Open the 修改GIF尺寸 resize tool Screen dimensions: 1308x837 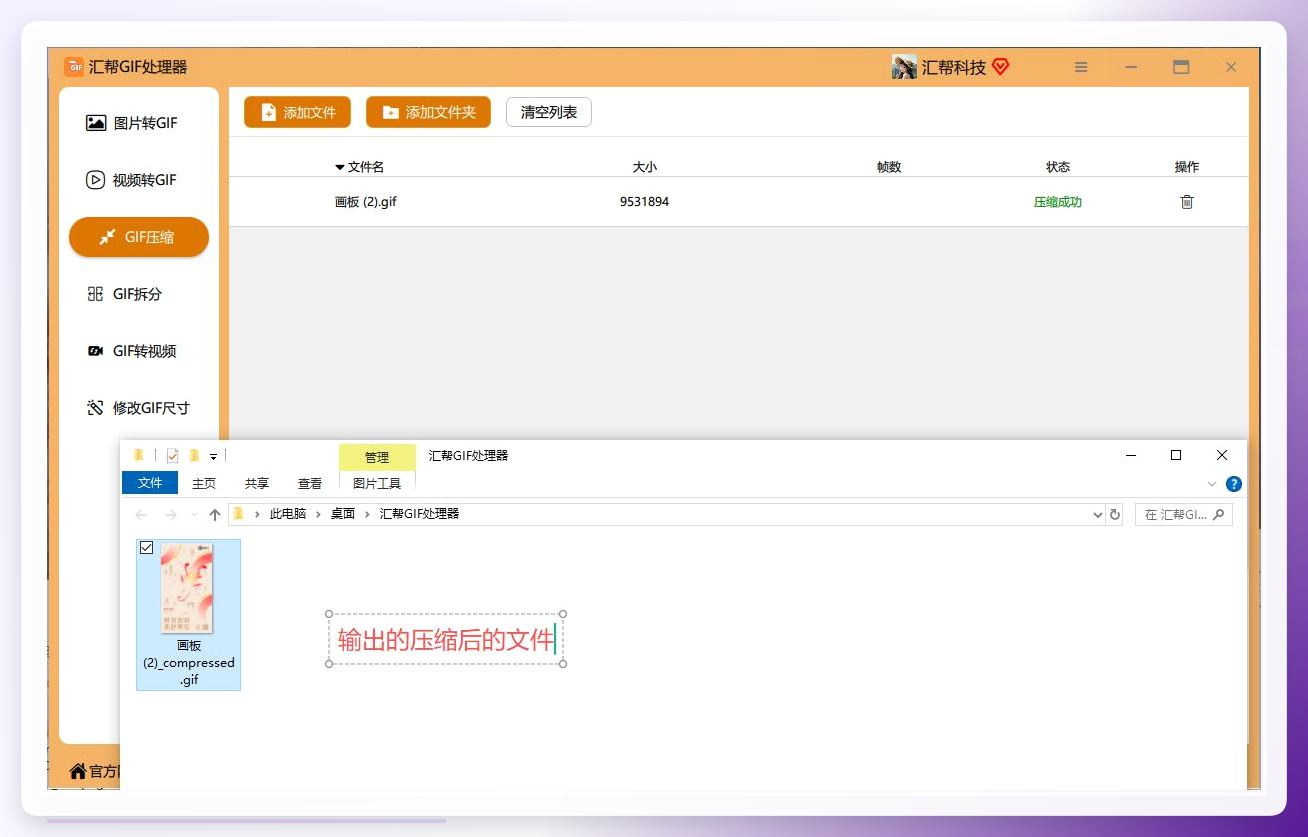(x=139, y=408)
